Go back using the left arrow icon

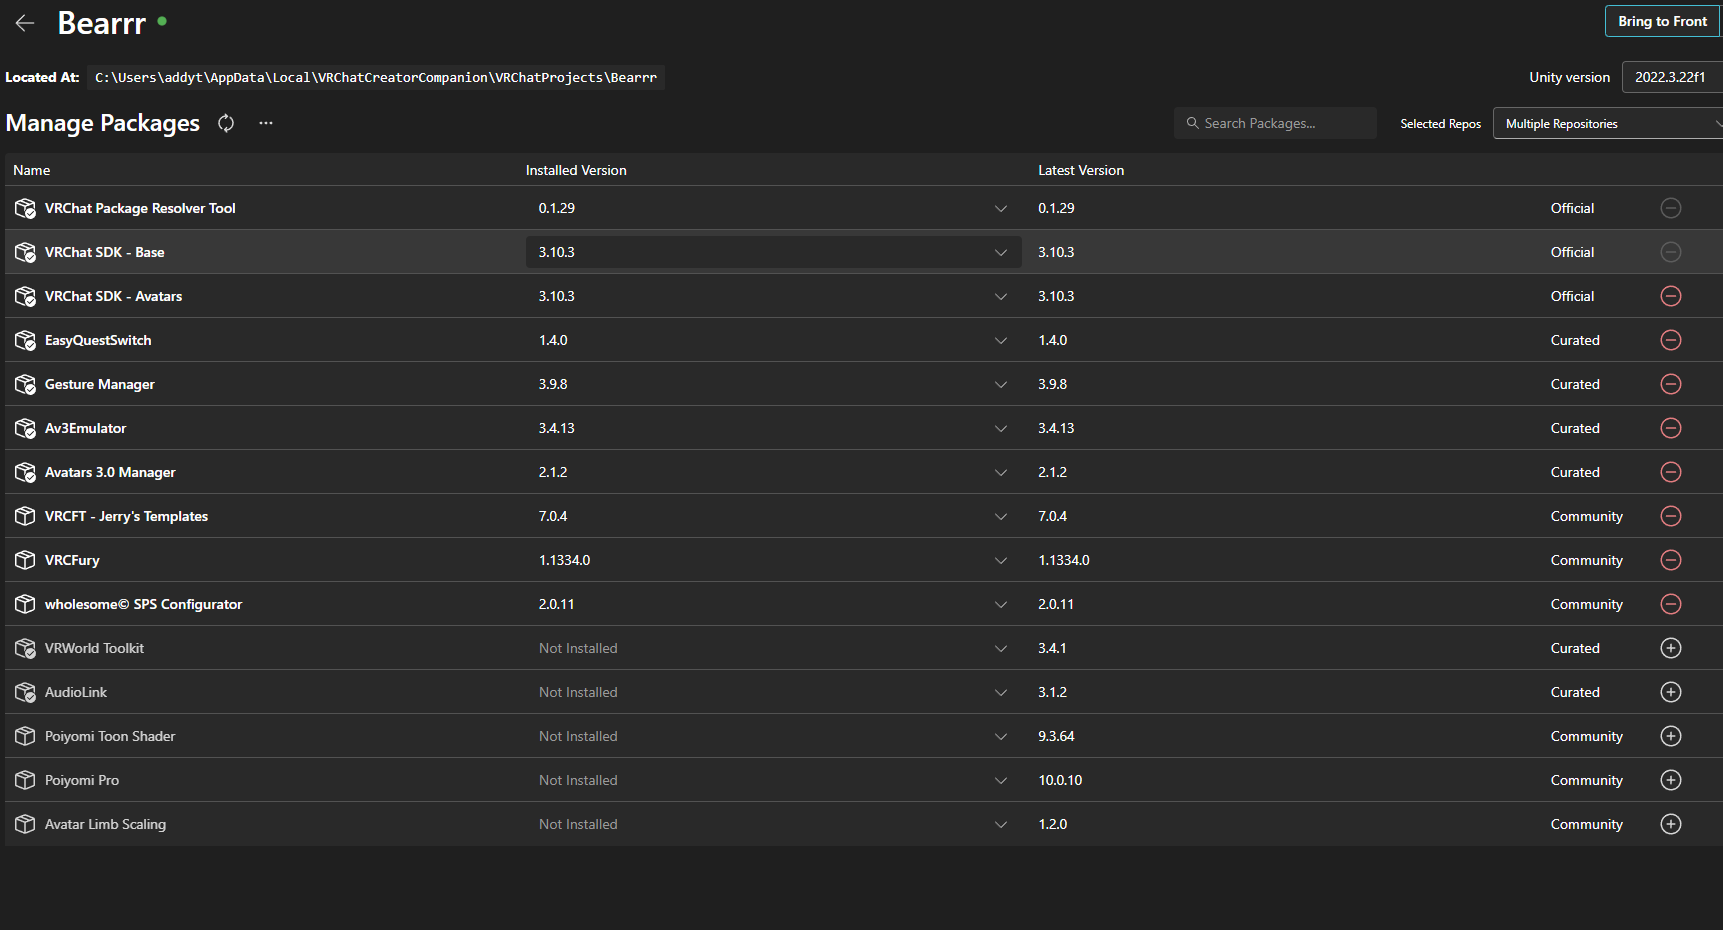click(25, 23)
